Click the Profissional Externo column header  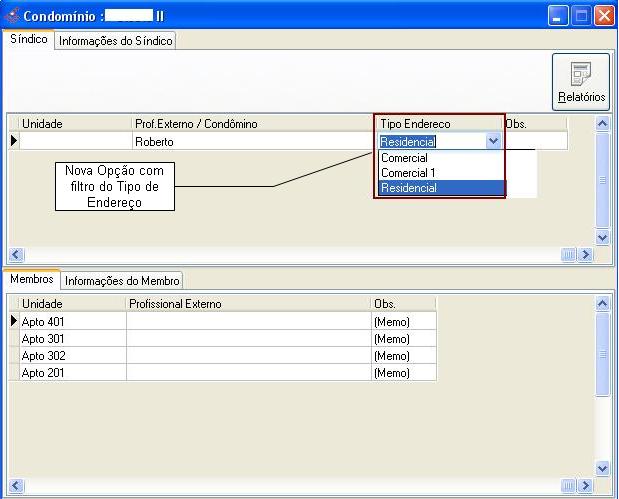[x=248, y=303]
